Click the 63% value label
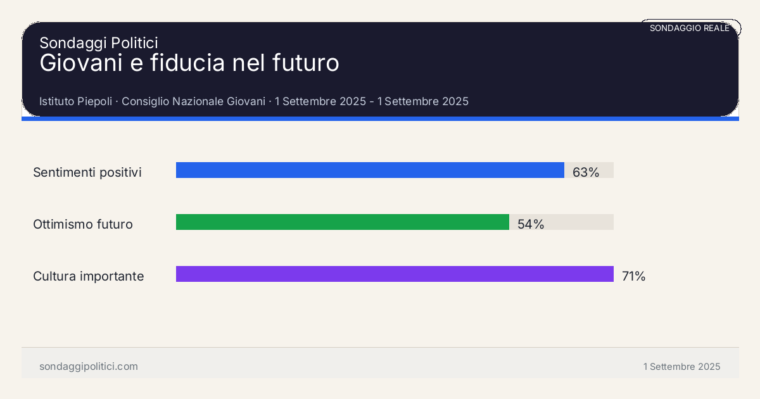The image size is (760, 399). click(586, 172)
